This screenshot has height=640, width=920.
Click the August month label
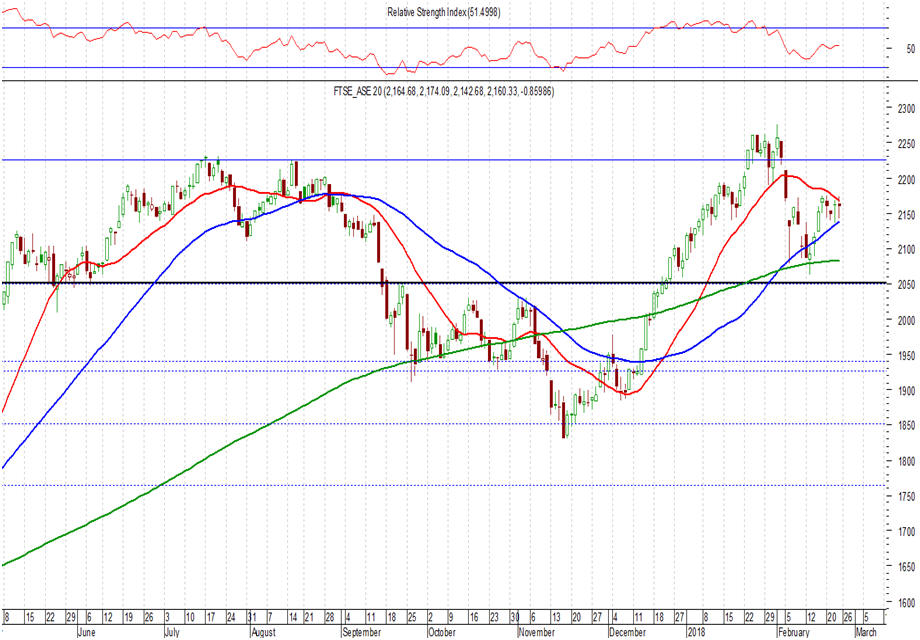coord(263,632)
